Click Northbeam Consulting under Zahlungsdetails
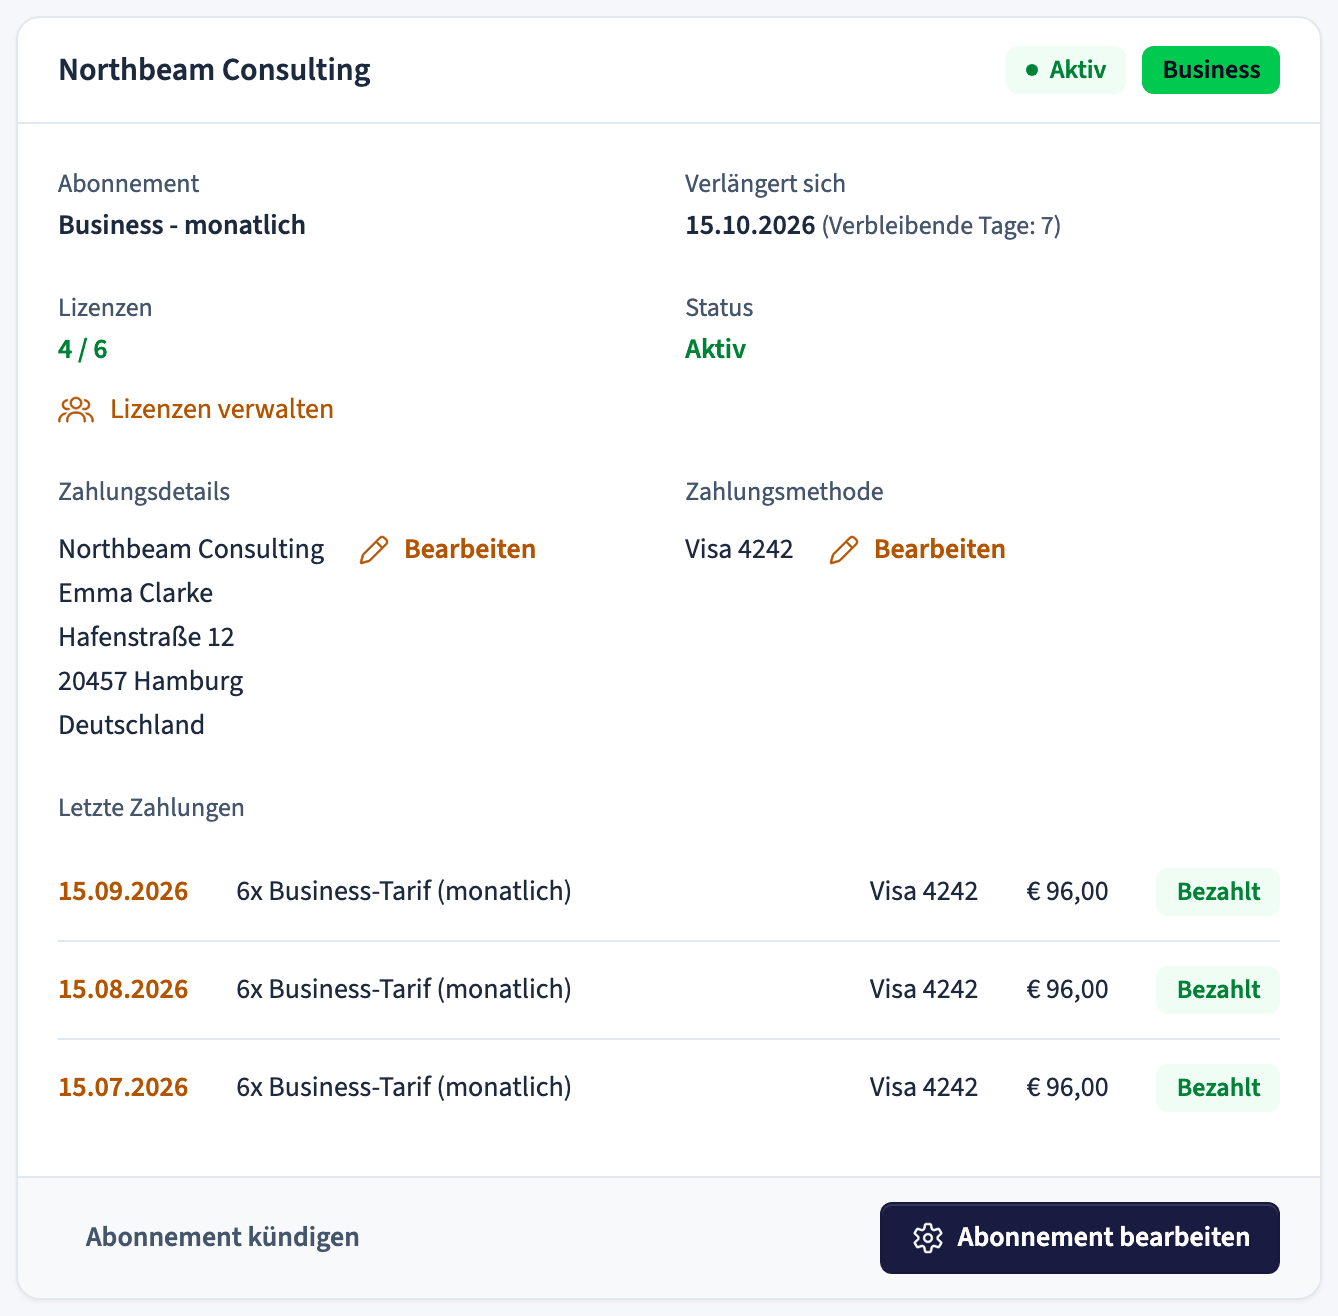 tap(191, 550)
